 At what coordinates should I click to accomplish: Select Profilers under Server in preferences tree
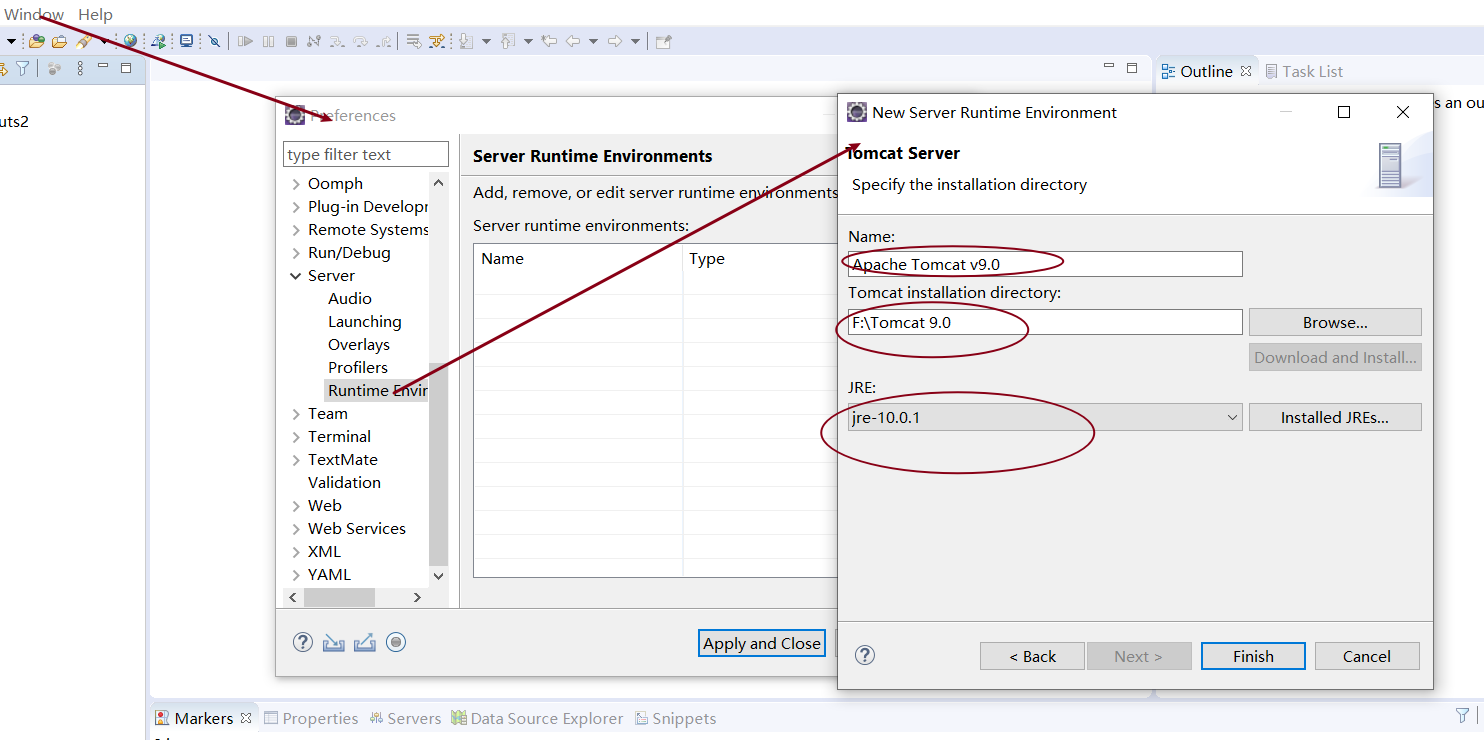click(357, 368)
